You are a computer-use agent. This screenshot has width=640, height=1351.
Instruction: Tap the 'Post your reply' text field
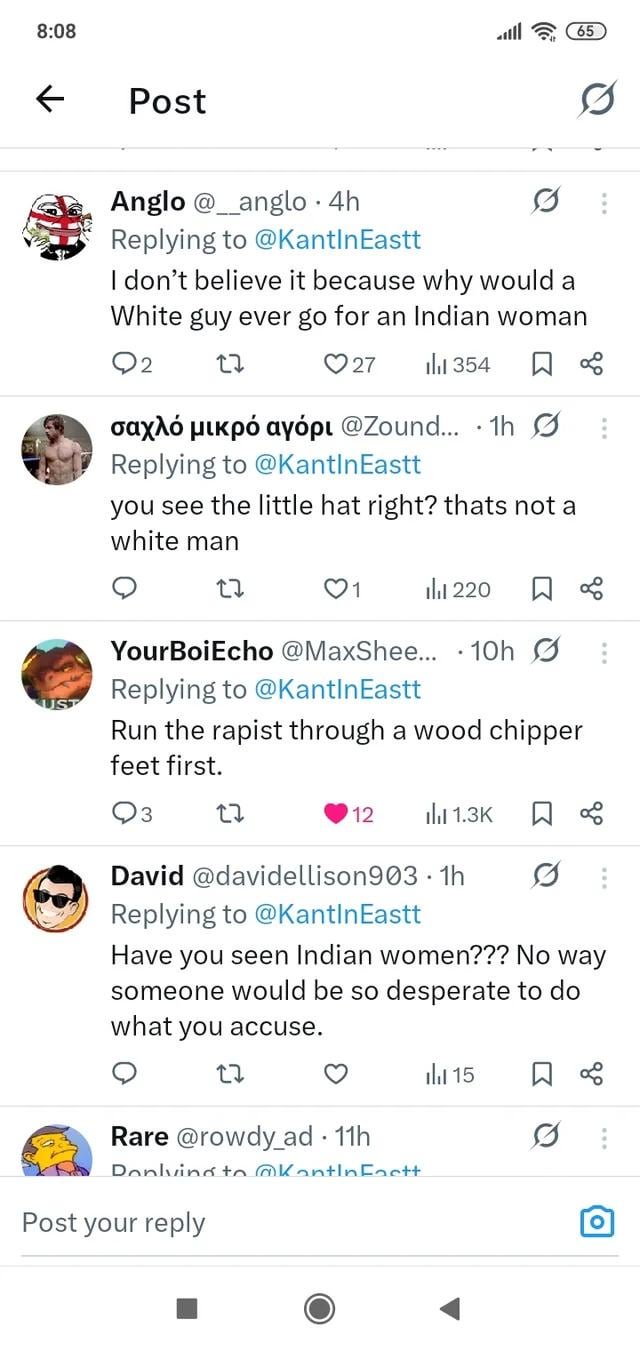point(290,1222)
